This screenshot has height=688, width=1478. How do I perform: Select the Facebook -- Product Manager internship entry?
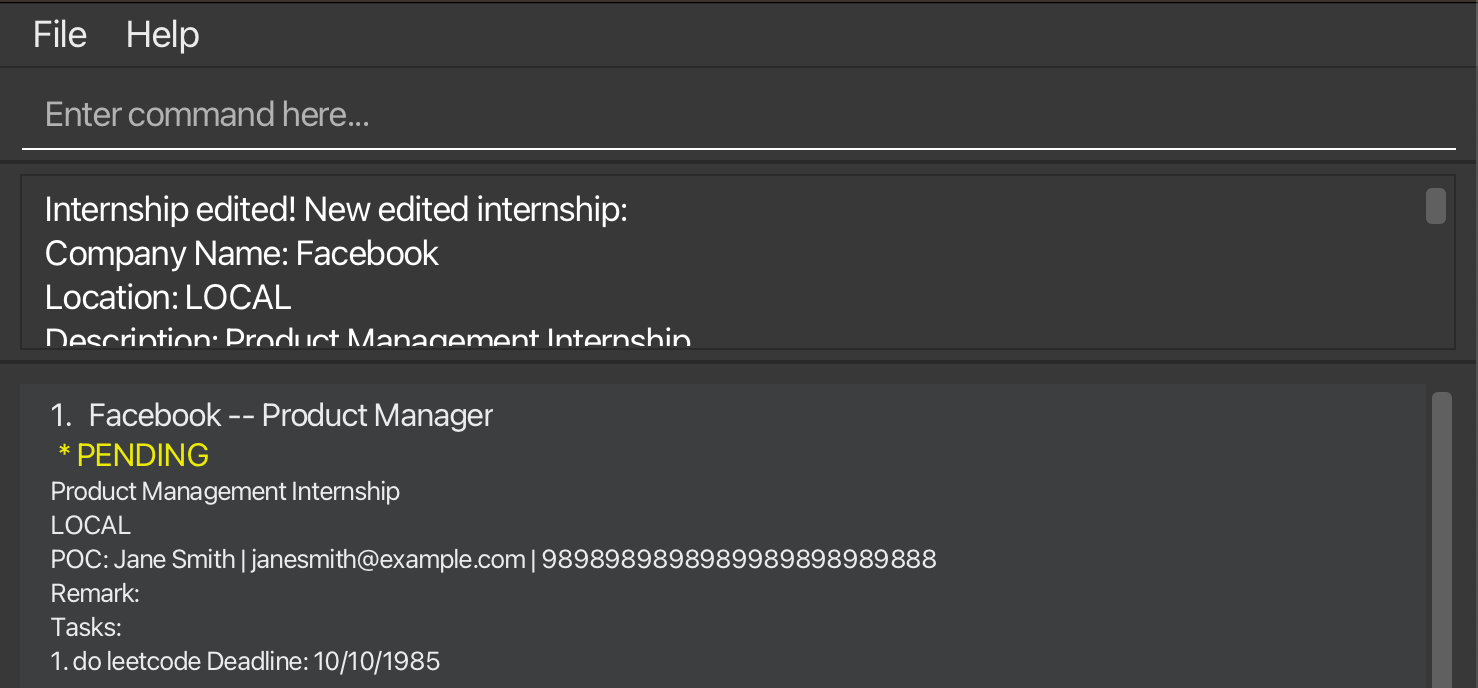click(x=290, y=414)
